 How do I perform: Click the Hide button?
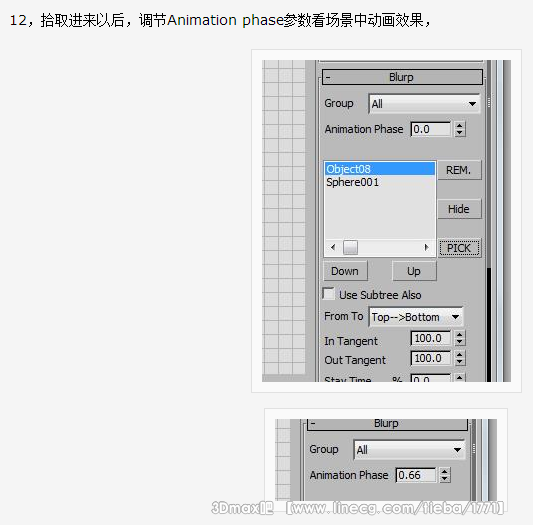coord(459,209)
